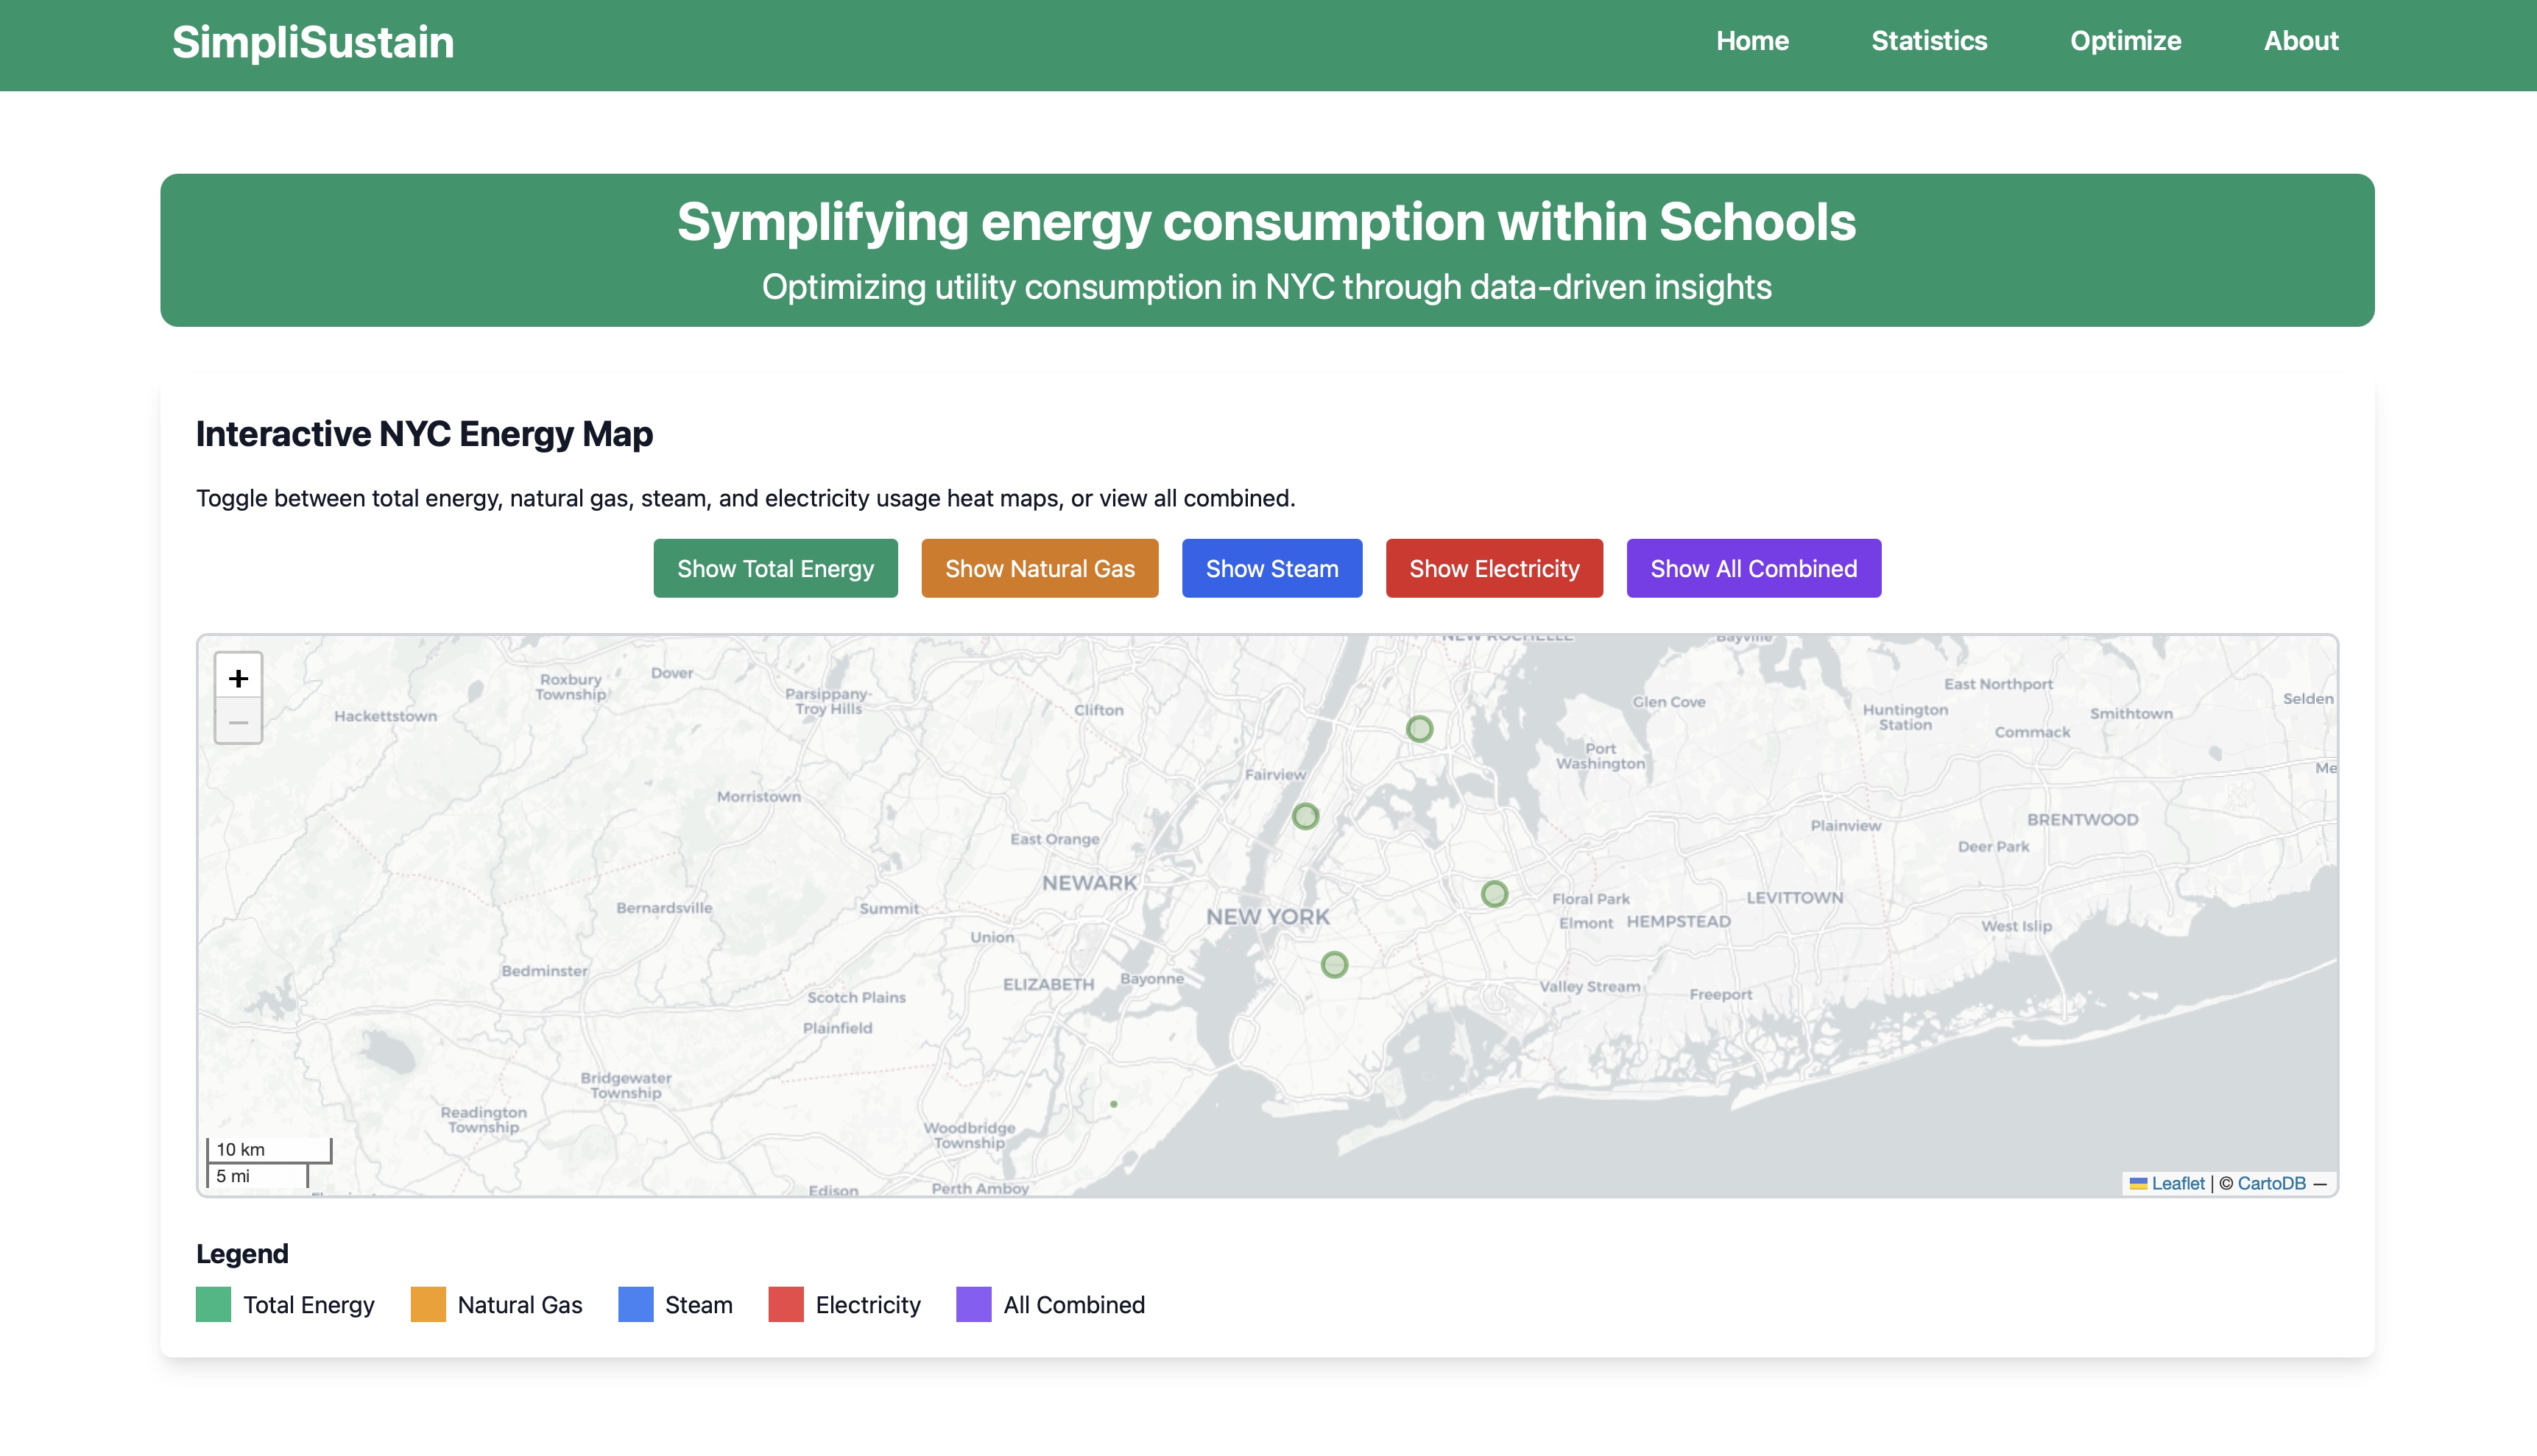Select the marker south of New York label

[1334, 965]
